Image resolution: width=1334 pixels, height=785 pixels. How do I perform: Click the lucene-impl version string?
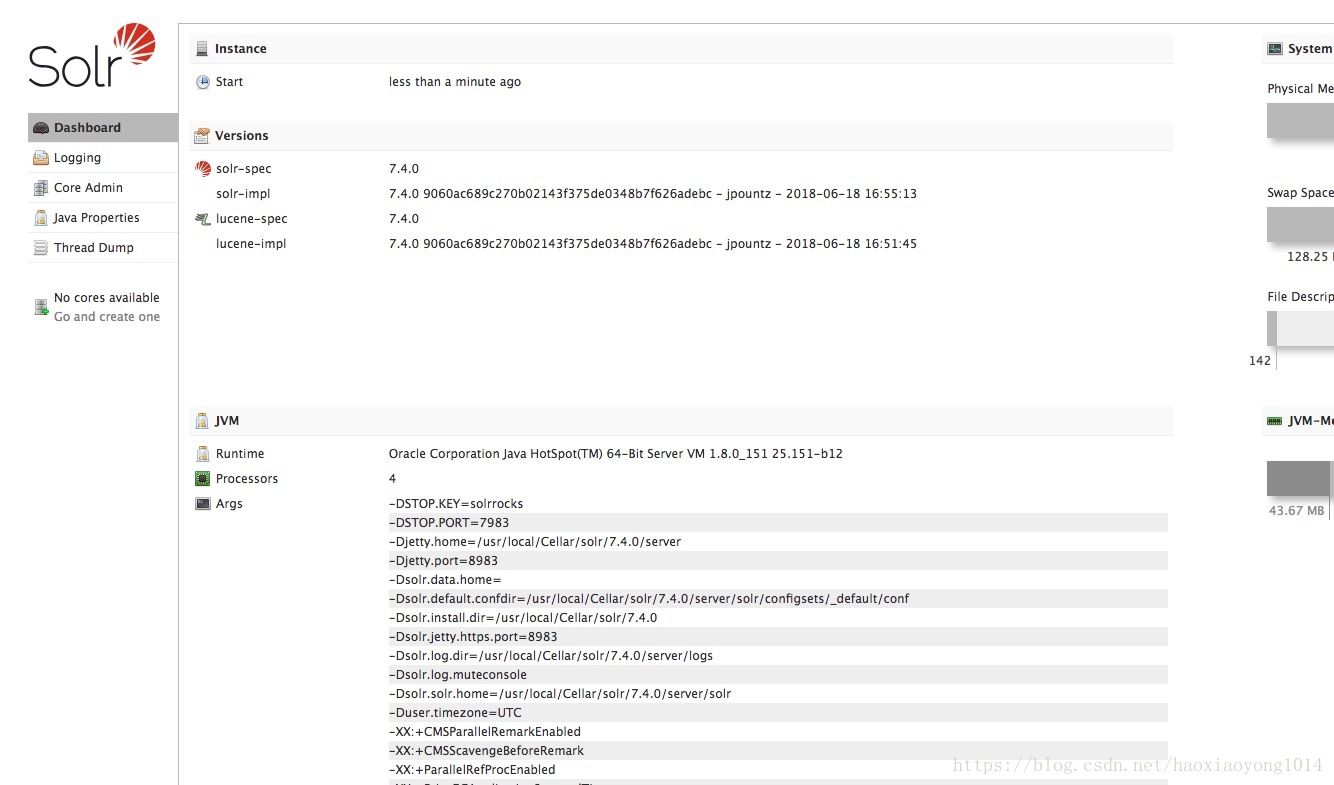pos(653,244)
